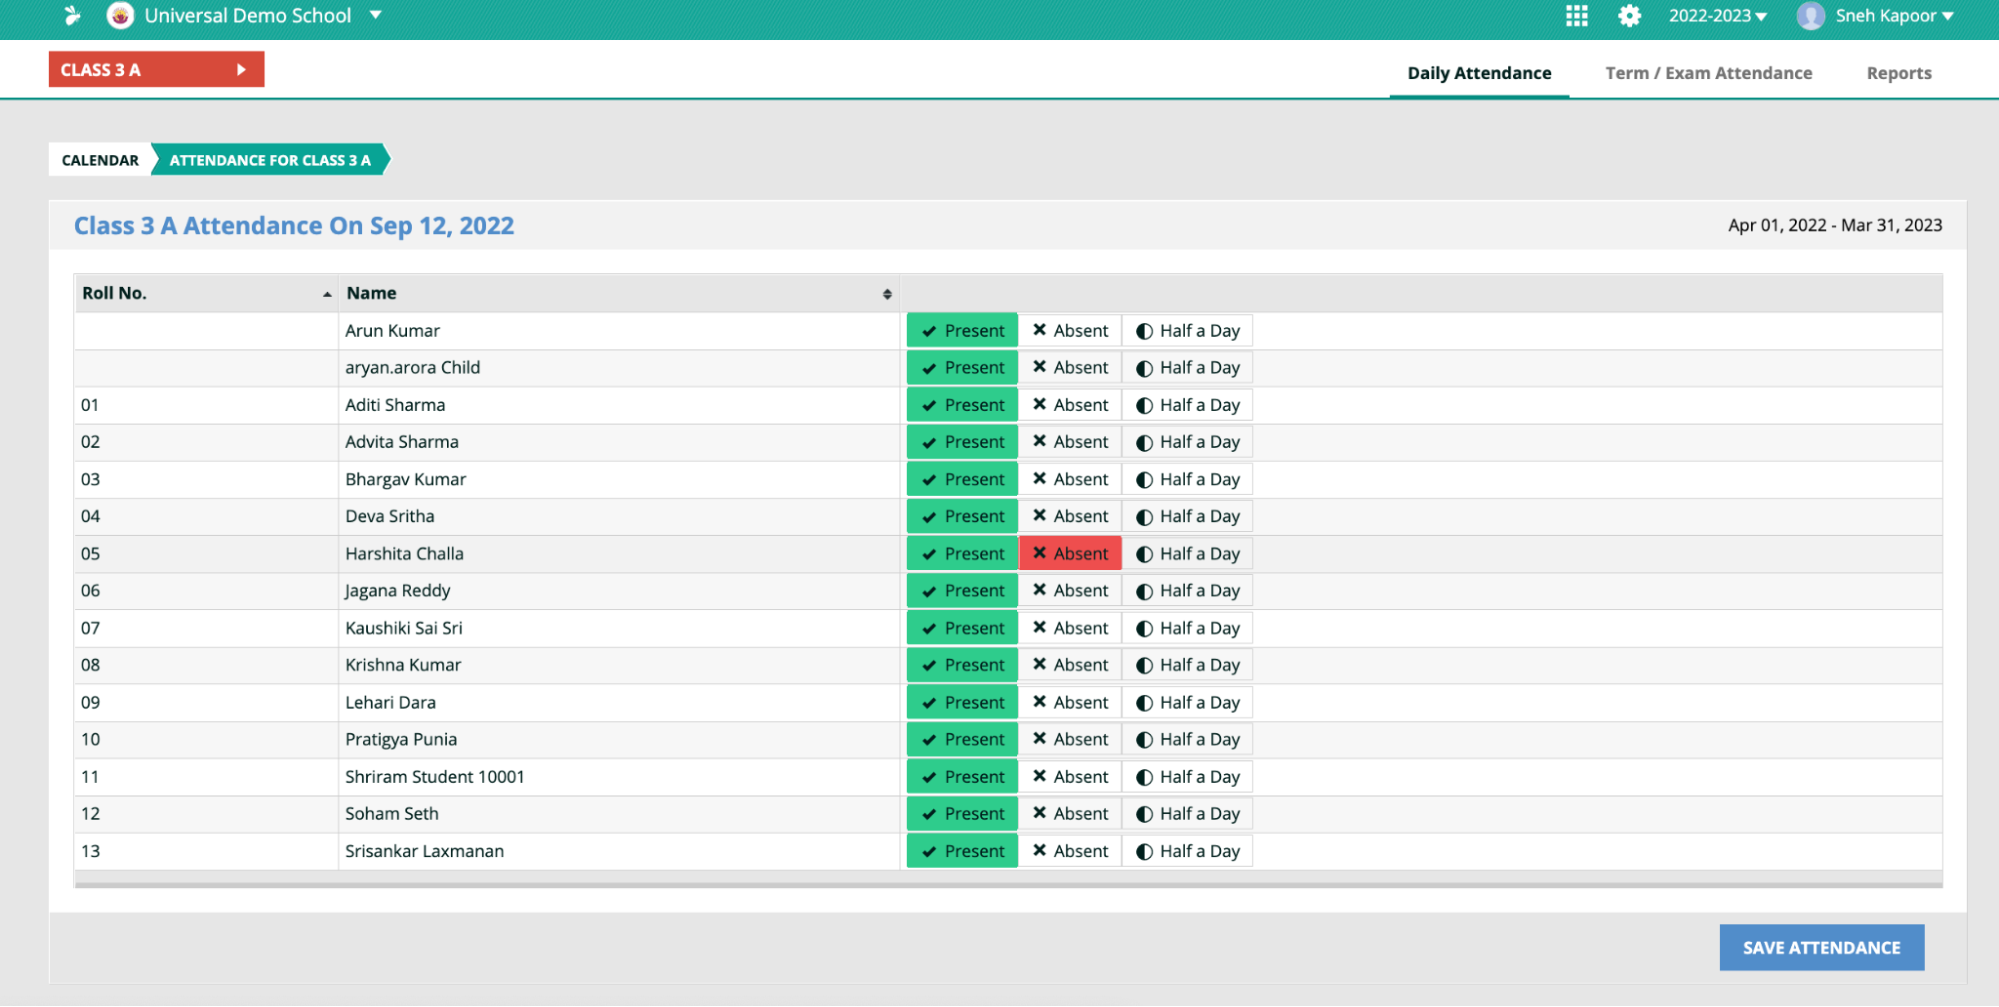Mark Krishna Kumar as Absent
The image size is (1999, 1007).
point(1070,665)
